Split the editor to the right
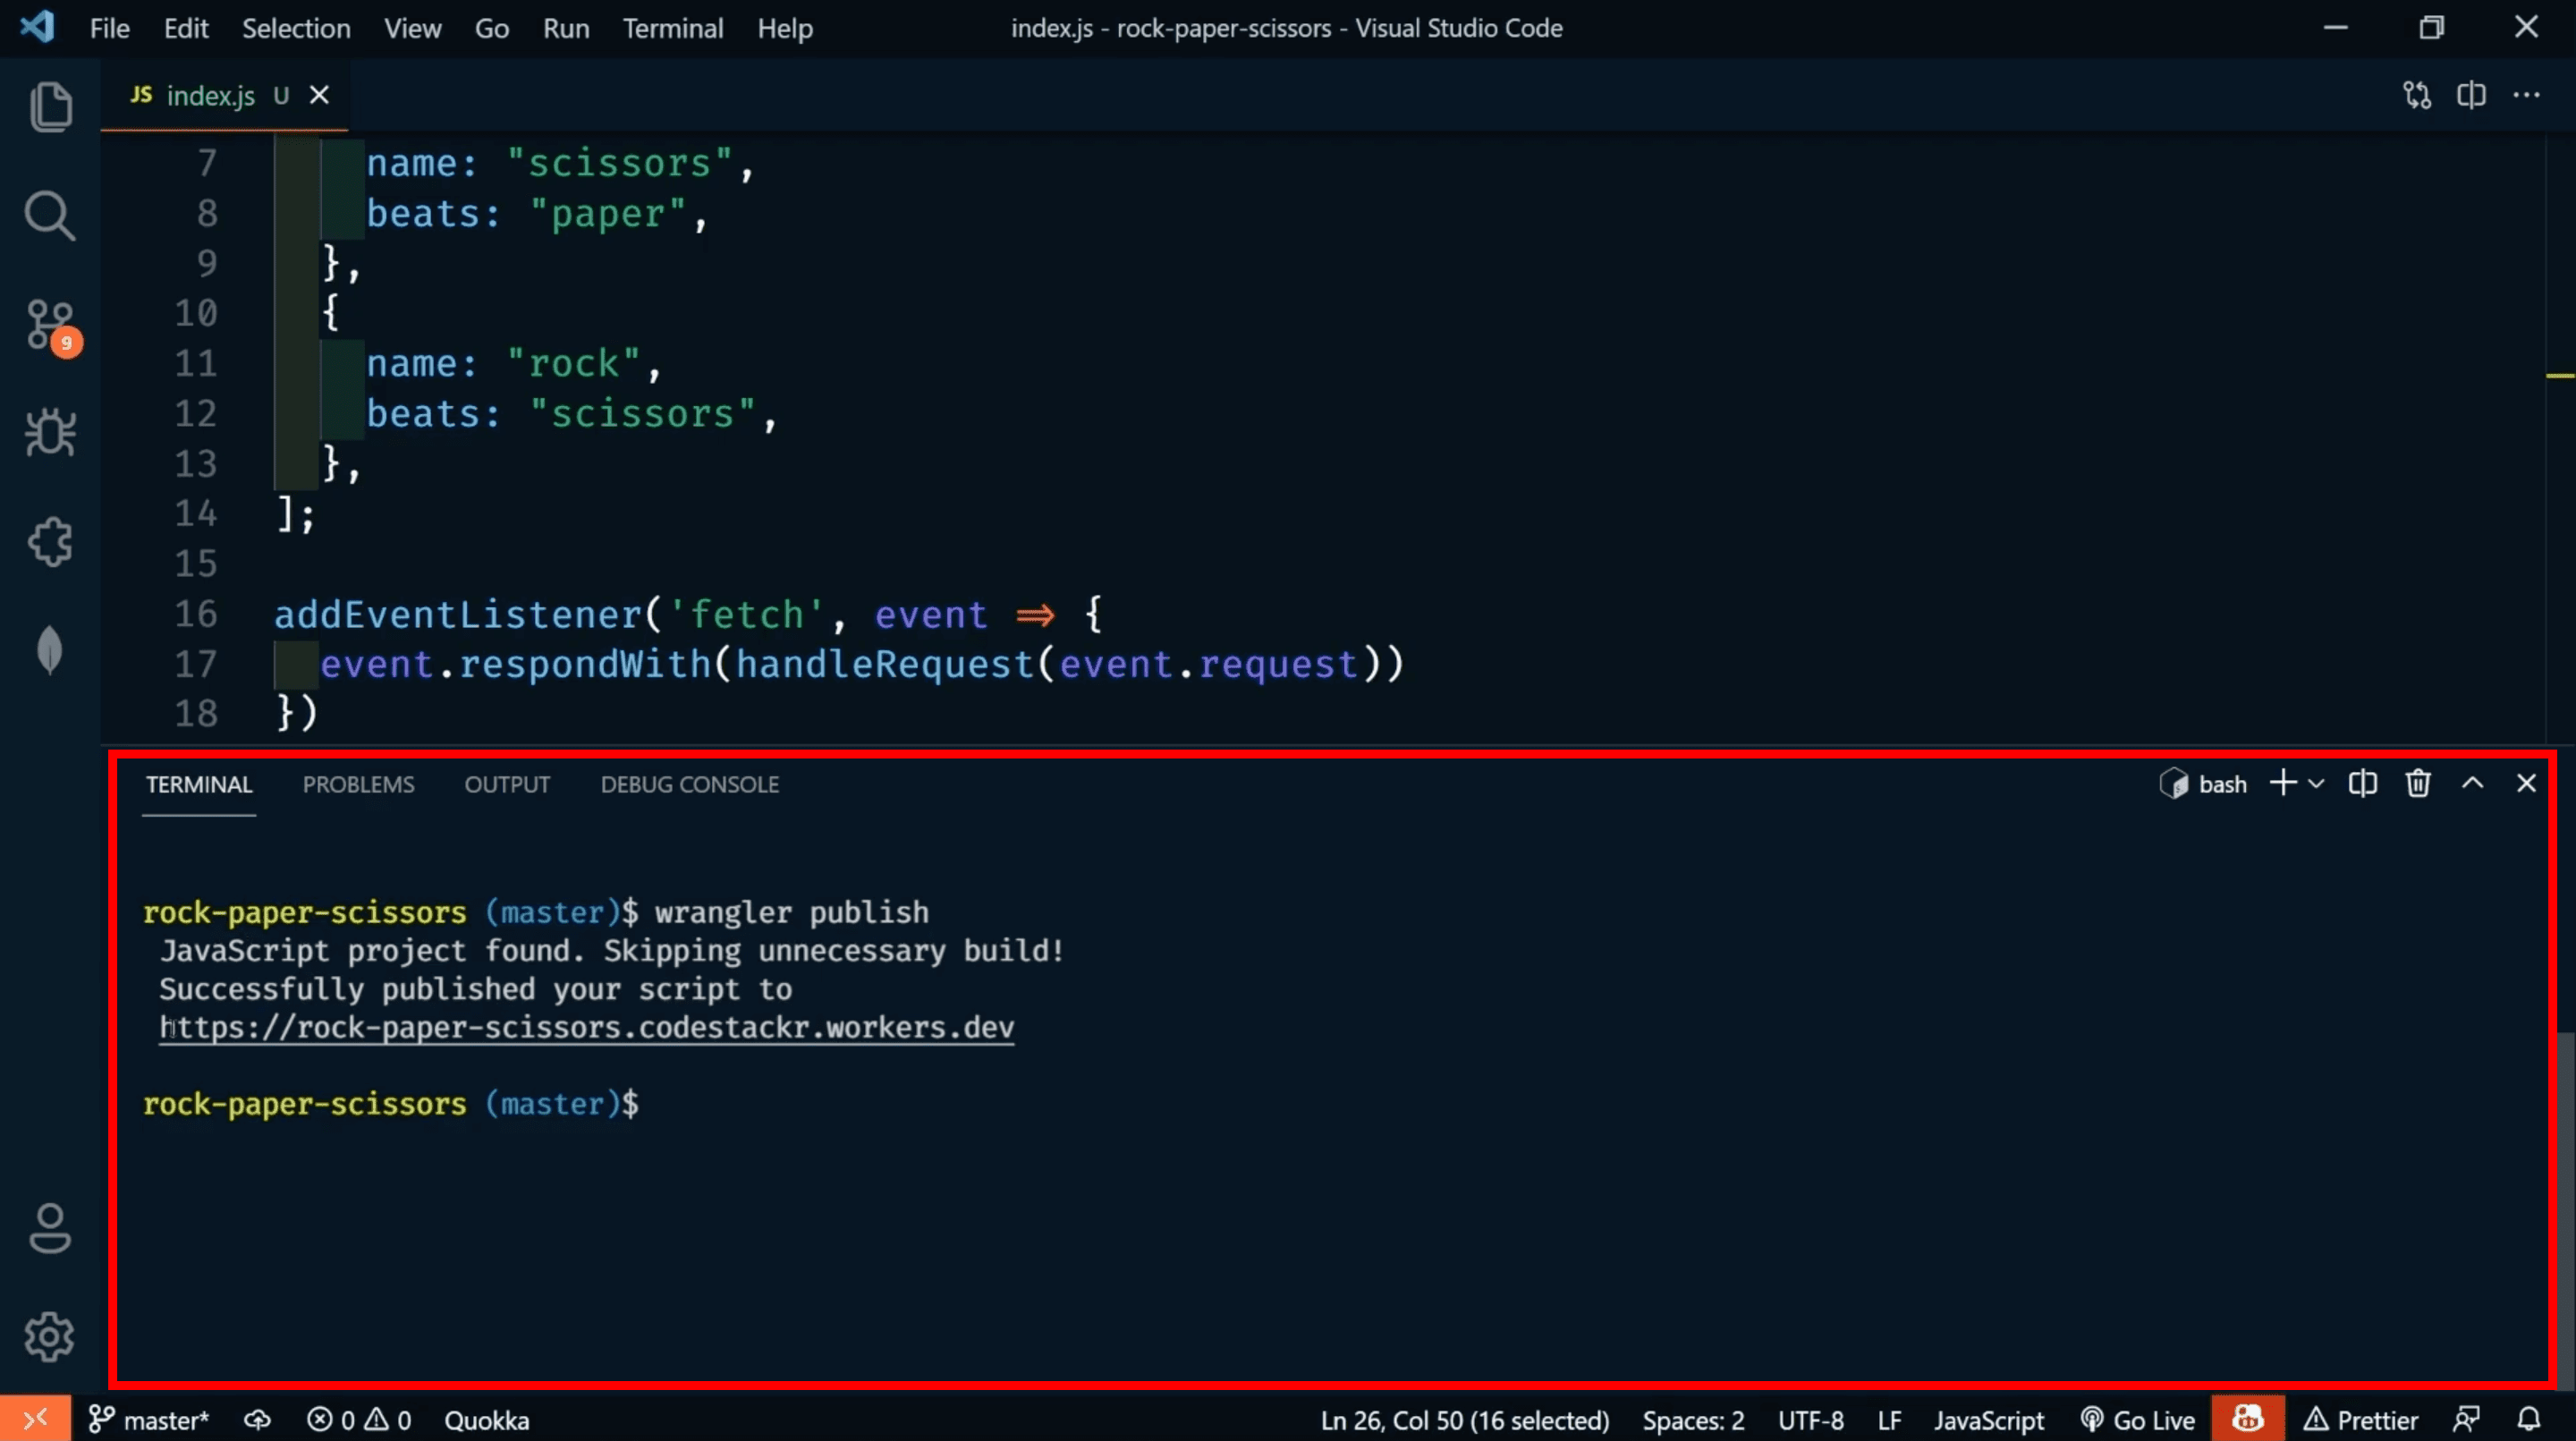This screenshot has height=1441, width=2576. [x=2471, y=95]
